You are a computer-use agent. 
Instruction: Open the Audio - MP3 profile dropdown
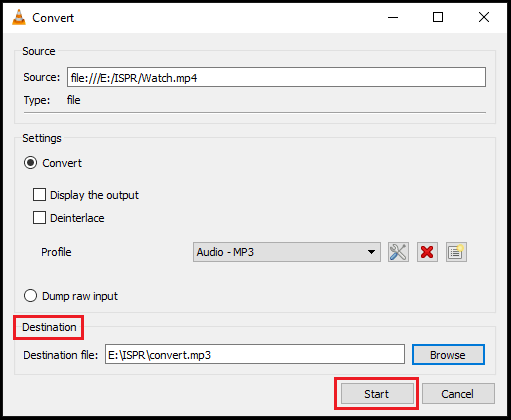coord(287,252)
